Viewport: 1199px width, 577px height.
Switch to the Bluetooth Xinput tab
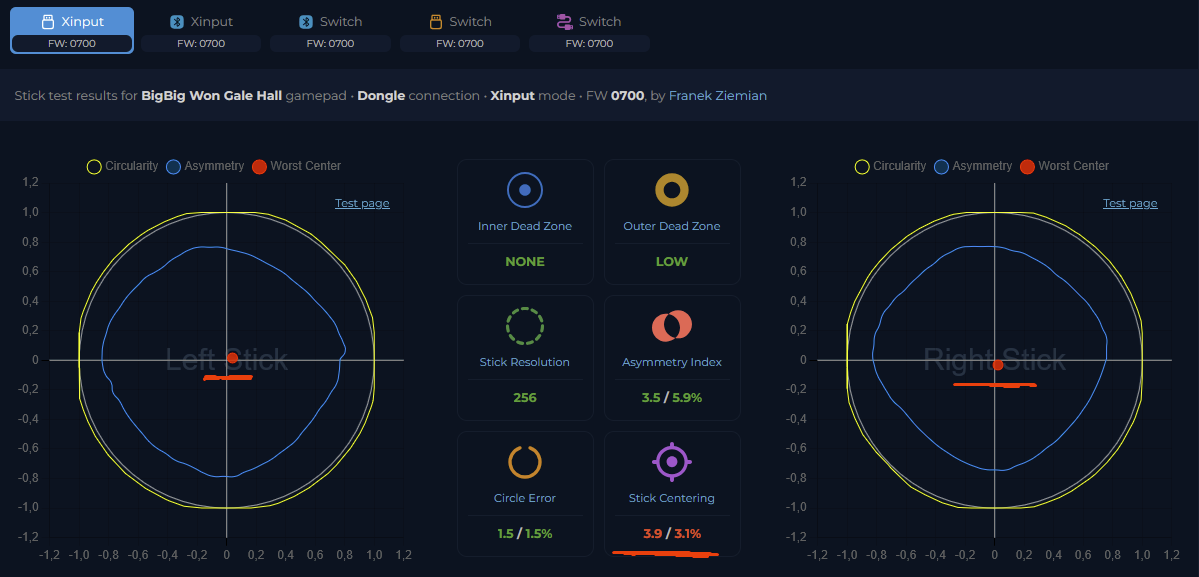pyautogui.click(x=201, y=31)
